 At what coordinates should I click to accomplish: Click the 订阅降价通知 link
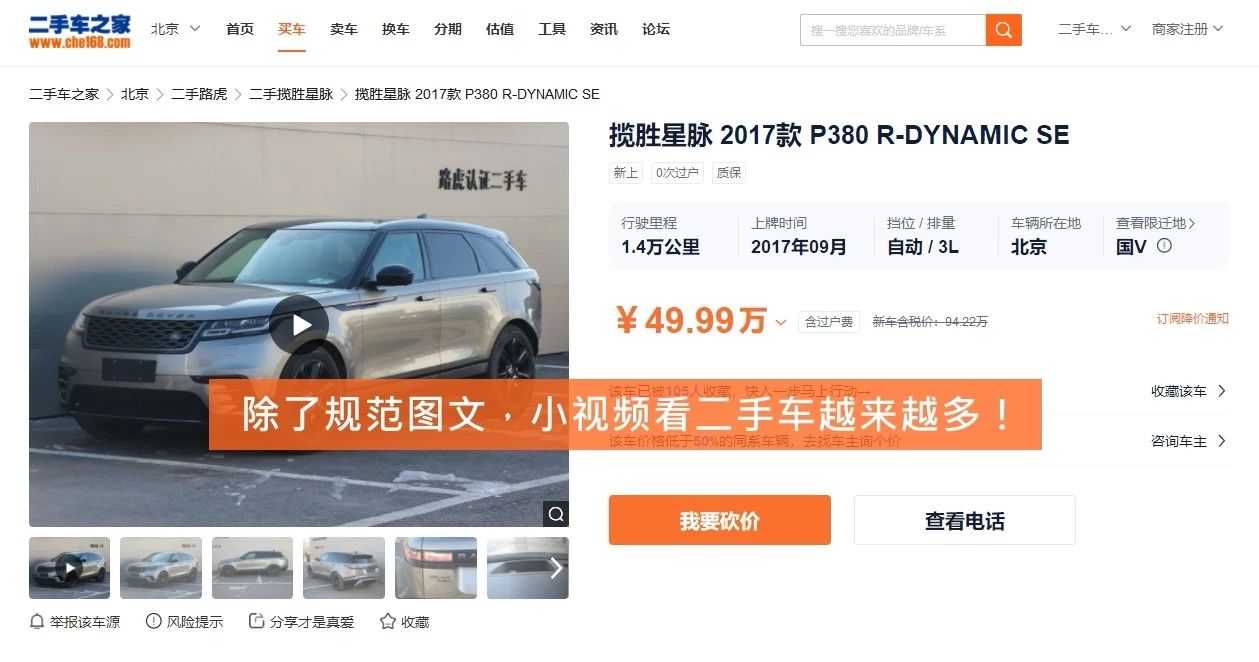click(1193, 319)
